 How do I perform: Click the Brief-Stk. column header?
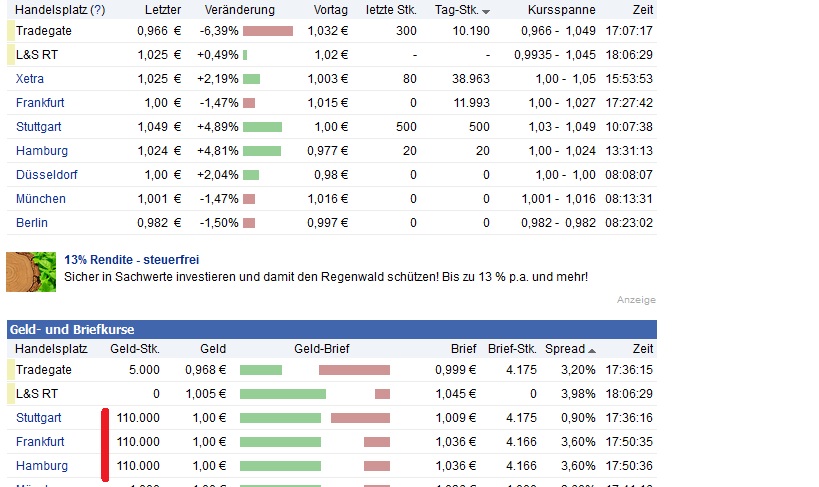point(512,349)
